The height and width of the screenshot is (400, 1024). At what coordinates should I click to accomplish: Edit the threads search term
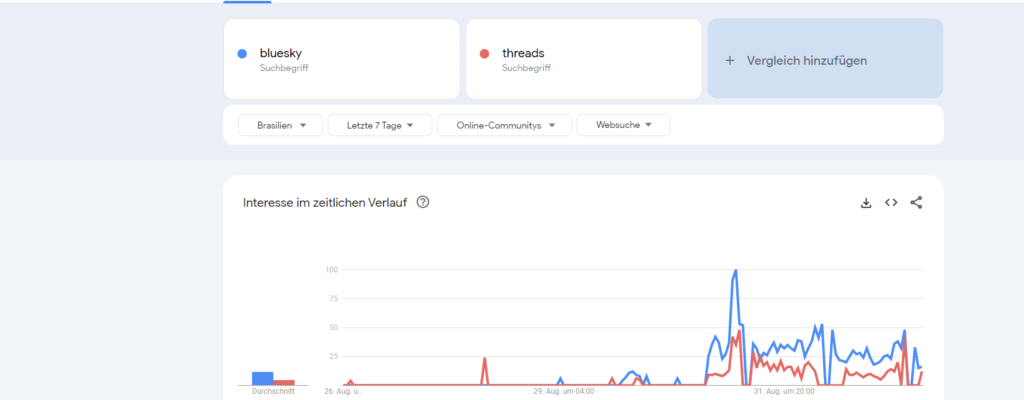point(523,53)
